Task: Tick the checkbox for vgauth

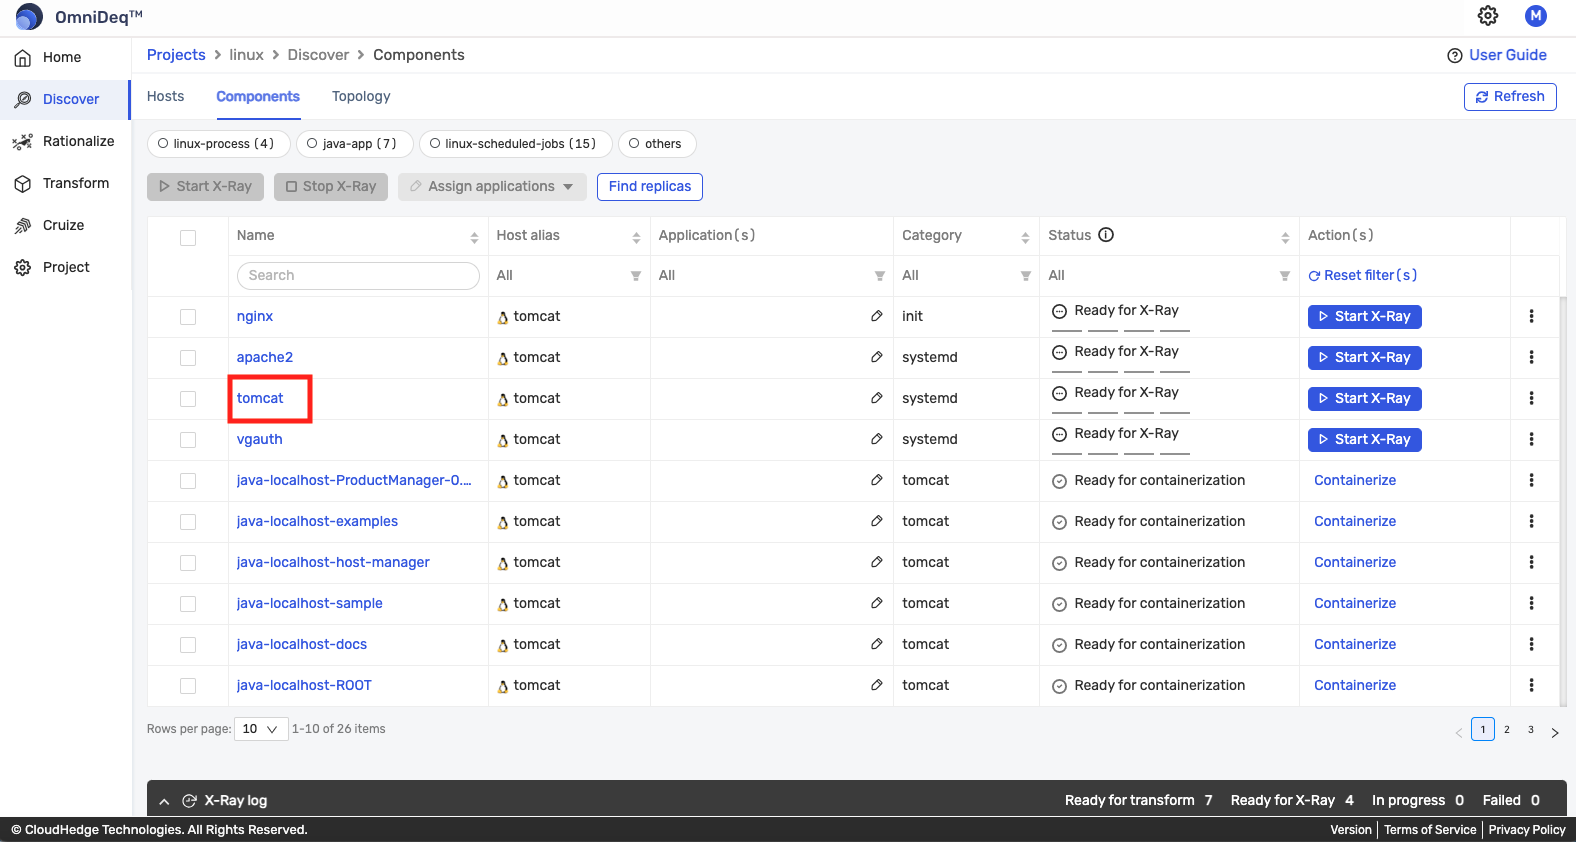Action: [188, 439]
